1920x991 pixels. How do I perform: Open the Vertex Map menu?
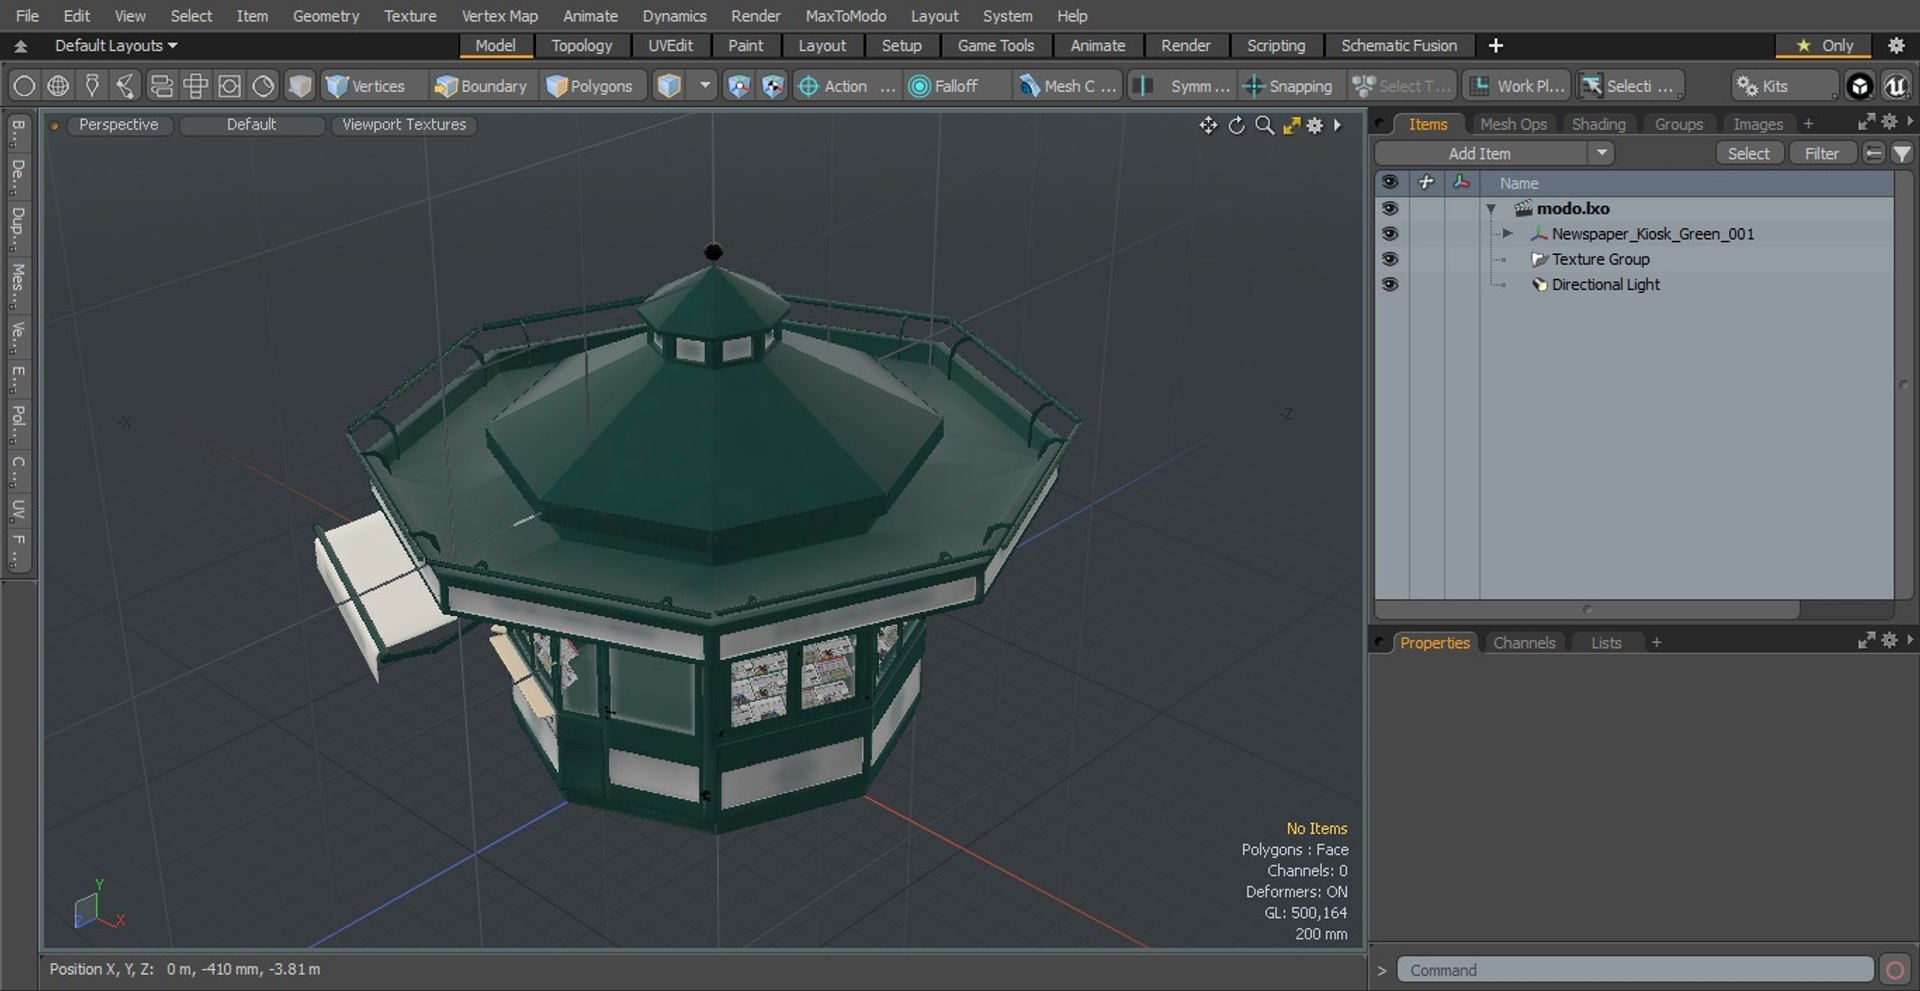coord(499,16)
